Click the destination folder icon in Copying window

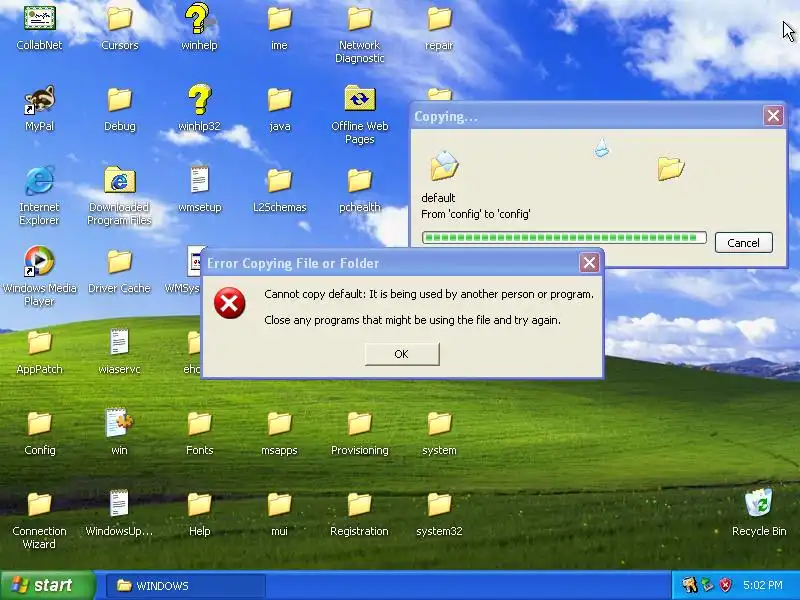670,168
